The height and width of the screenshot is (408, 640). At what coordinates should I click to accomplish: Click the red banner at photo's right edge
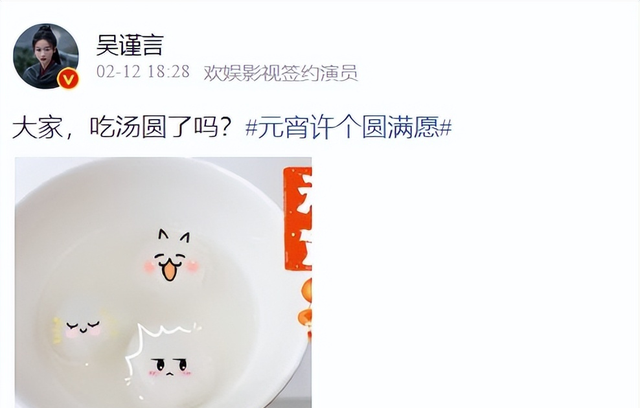[298, 219]
